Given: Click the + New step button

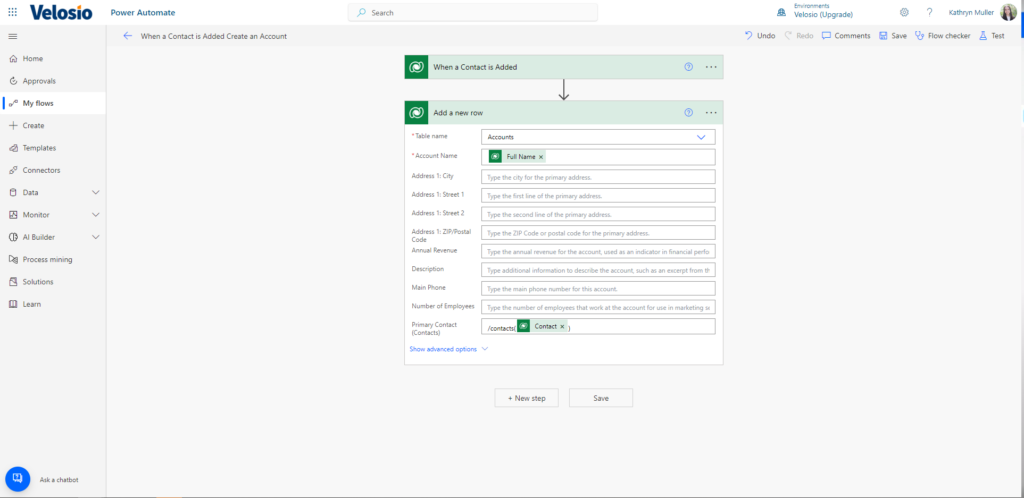Looking at the screenshot, I should pyautogui.click(x=526, y=398).
